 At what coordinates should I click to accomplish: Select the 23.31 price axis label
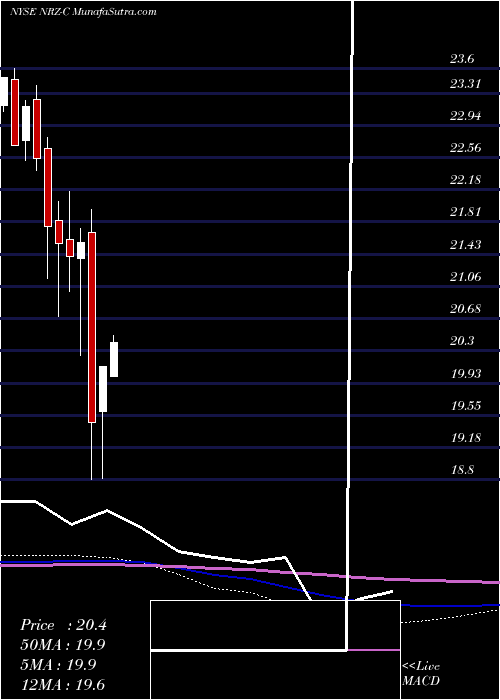click(465, 83)
